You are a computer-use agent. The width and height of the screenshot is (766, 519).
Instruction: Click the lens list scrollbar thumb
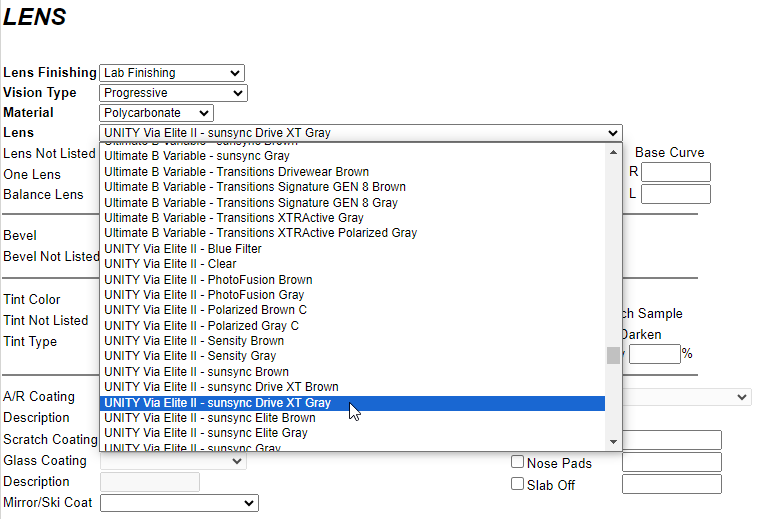click(613, 356)
